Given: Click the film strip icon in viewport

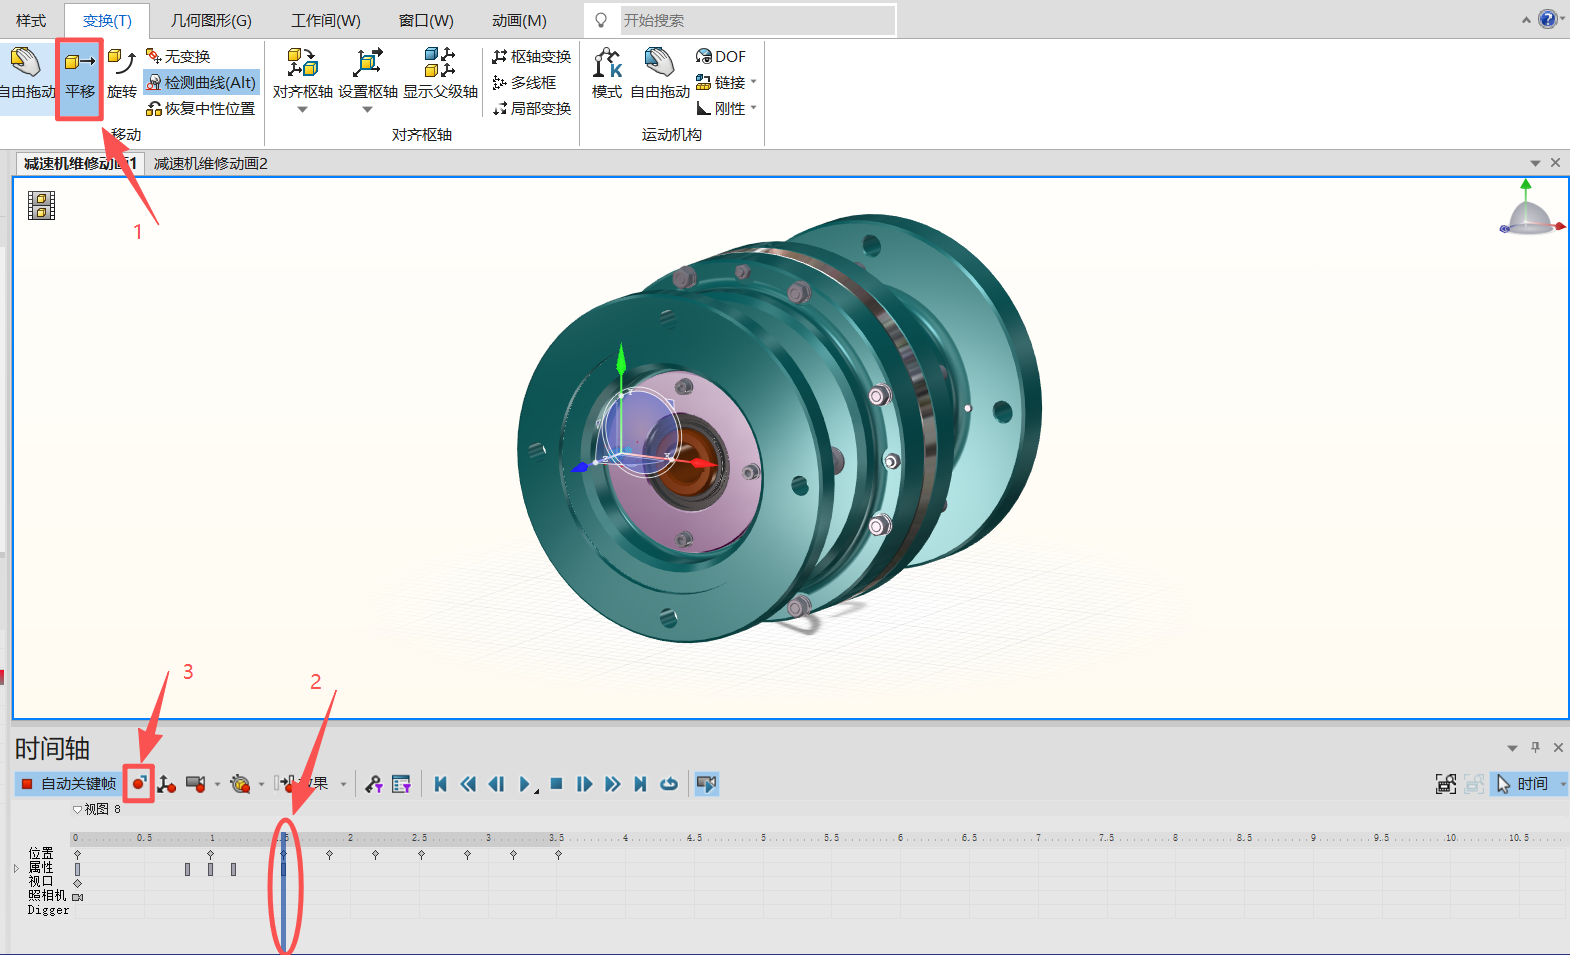Looking at the screenshot, I should 41,205.
